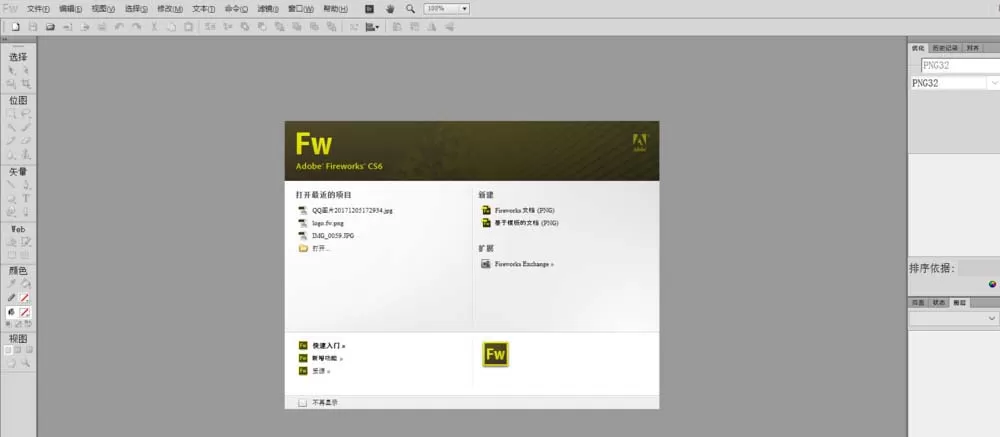Open the Fill color swatch
Viewport: 1000px width, 437px height.
(x=25, y=313)
